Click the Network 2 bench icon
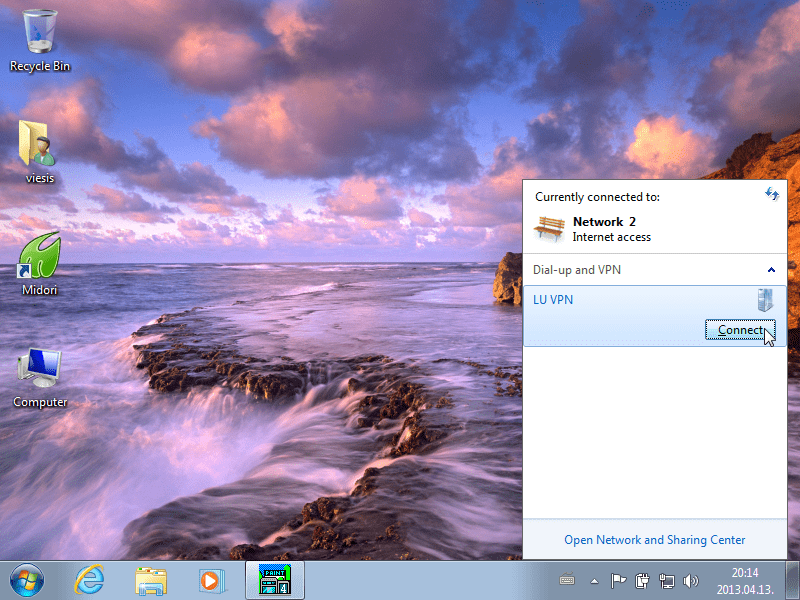Viewport: 800px width, 600px height. point(549,228)
